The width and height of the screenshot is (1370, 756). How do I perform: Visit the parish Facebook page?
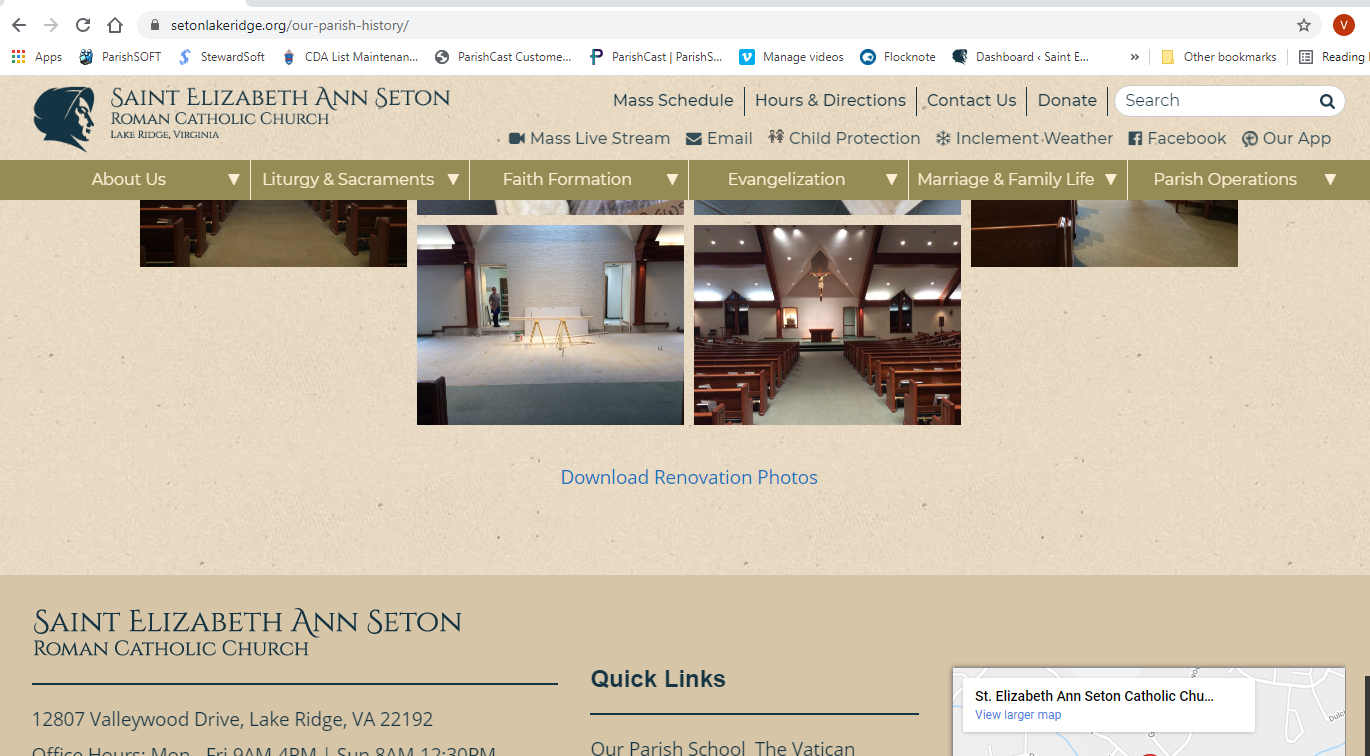pyautogui.click(x=1176, y=138)
